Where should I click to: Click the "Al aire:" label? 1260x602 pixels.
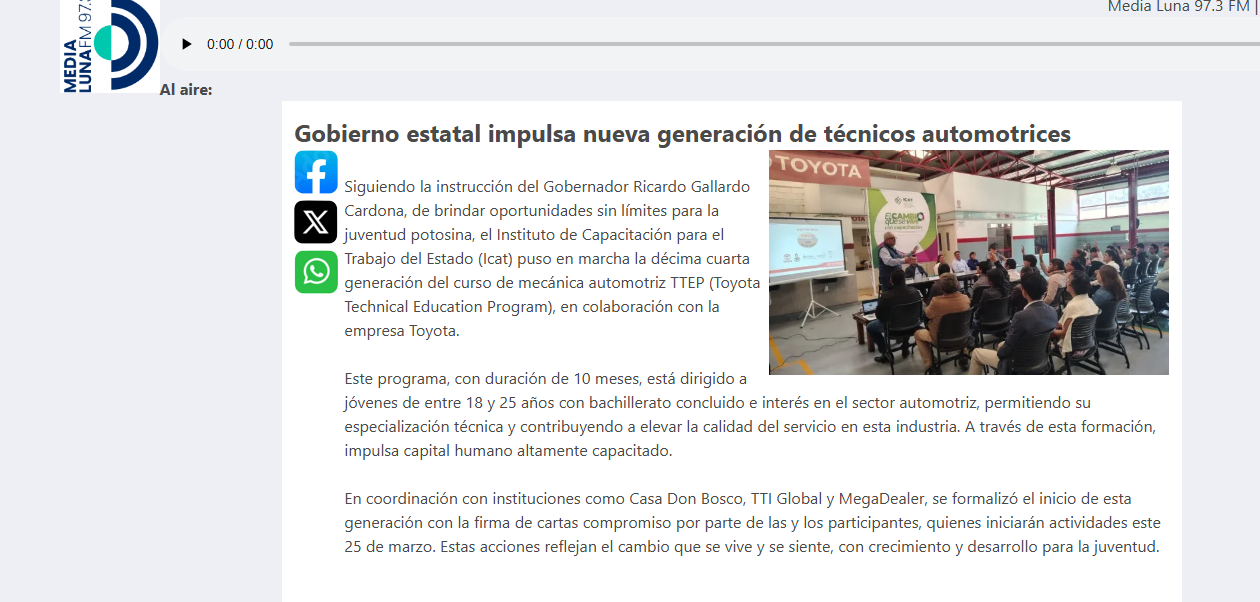point(186,90)
